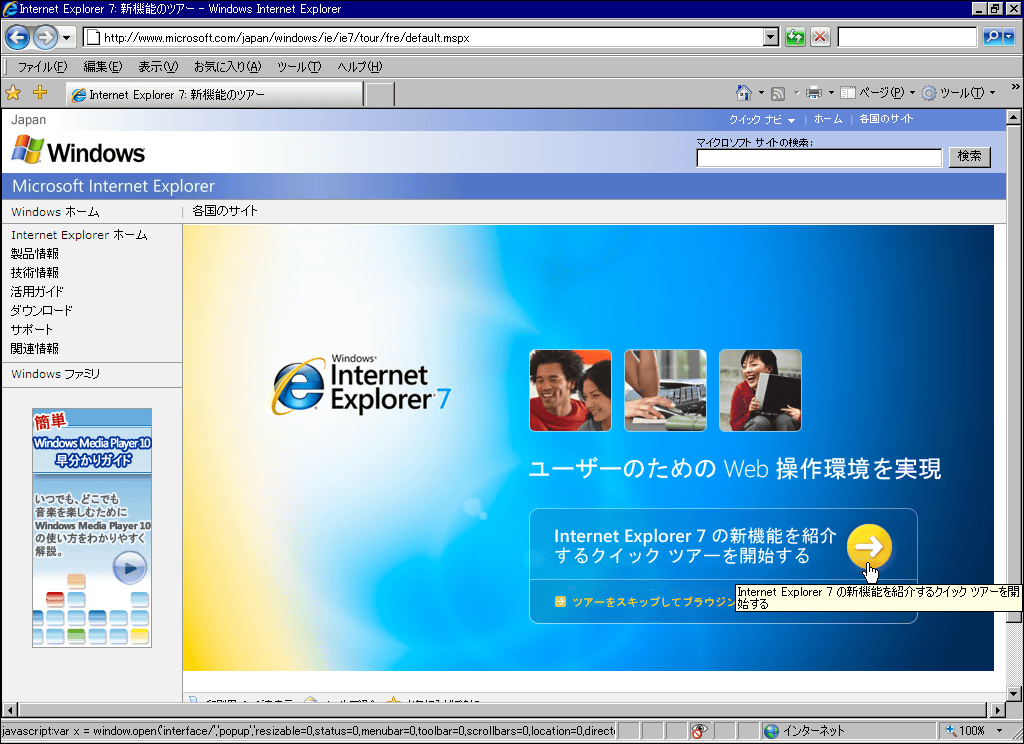Open 関連情報 sidebar link
The image size is (1024, 744).
pyautogui.click(x=35, y=348)
